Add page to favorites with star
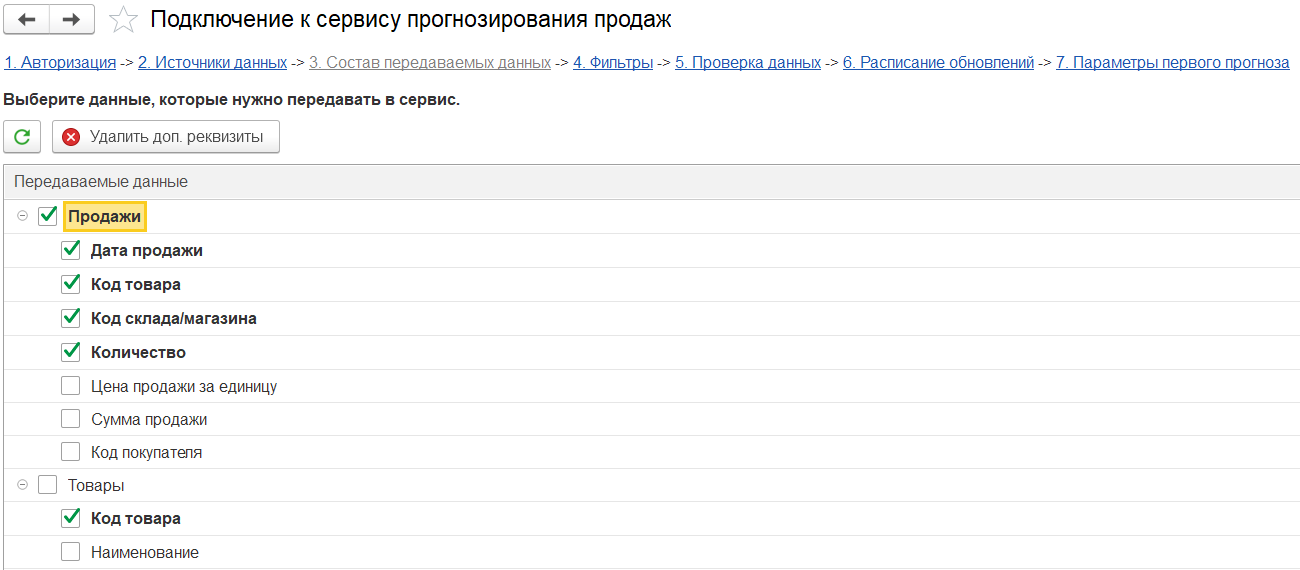This screenshot has width=1300, height=570. click(123, 19)
